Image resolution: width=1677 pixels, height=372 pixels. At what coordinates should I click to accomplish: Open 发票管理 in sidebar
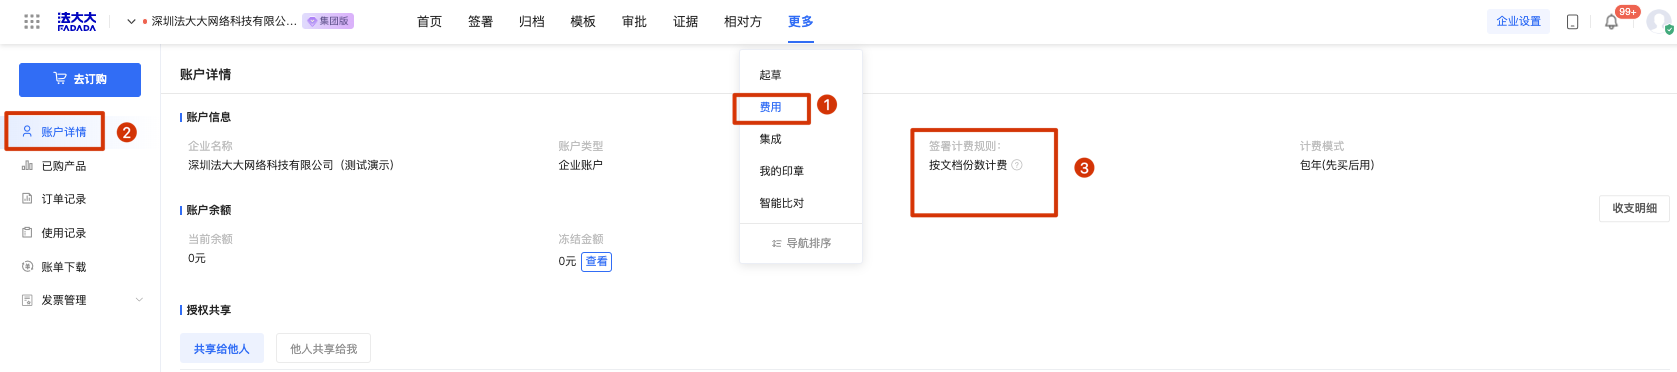(x=63, y=300)
